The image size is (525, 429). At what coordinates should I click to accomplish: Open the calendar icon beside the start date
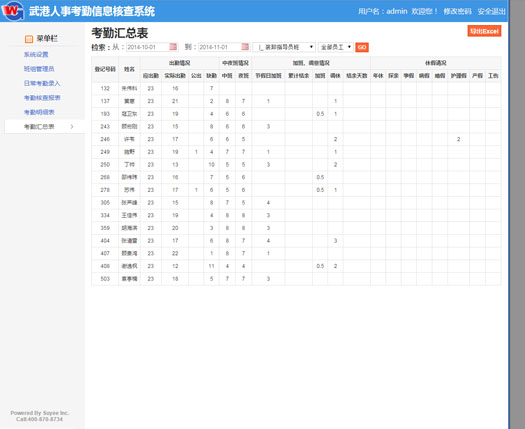coord(173,47)
